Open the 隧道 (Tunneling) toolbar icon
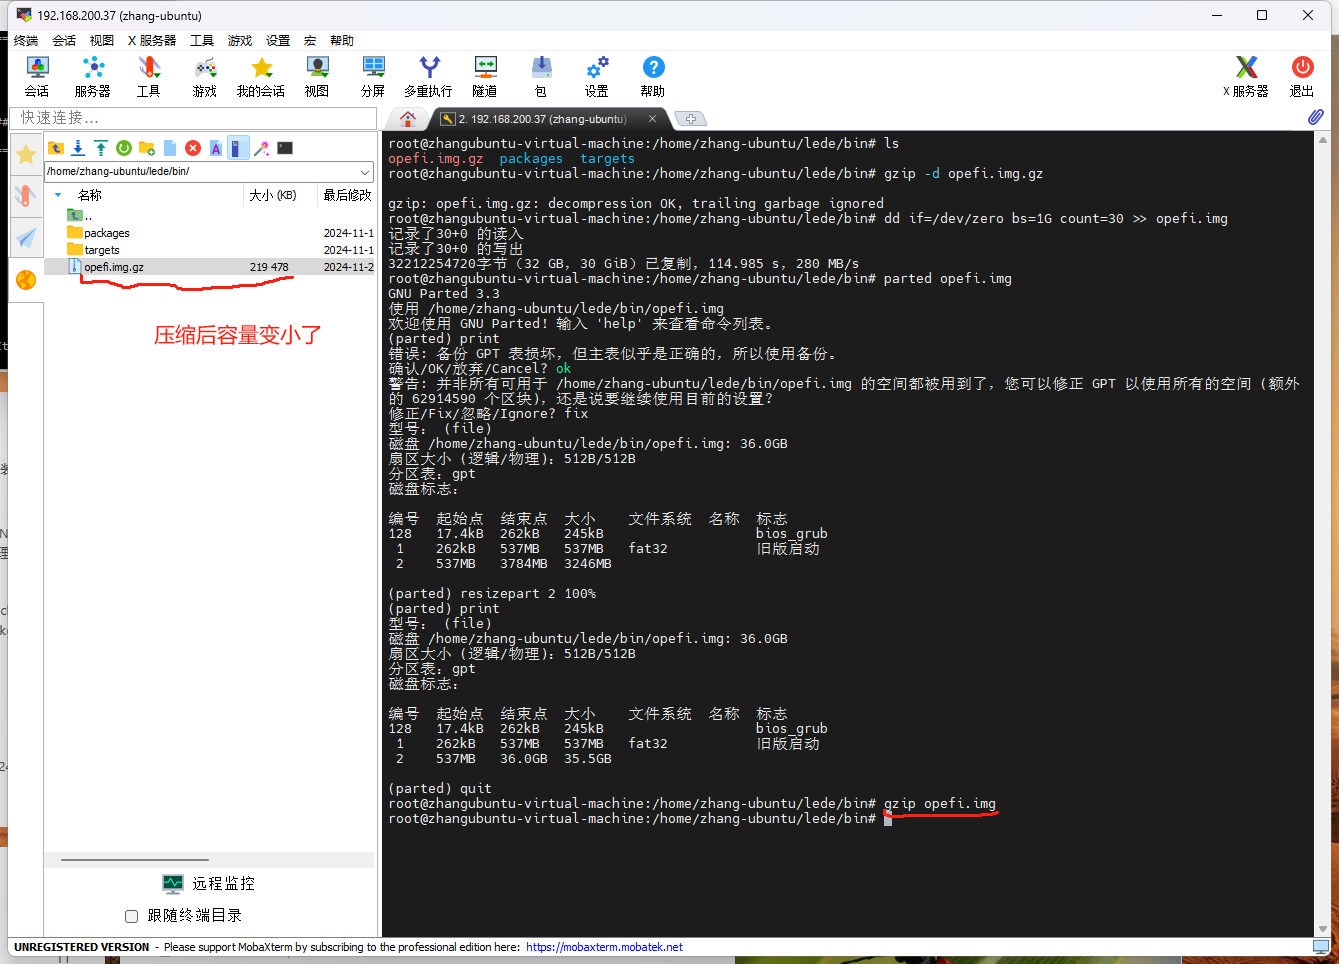1339x964 pixels. (485, 76)
